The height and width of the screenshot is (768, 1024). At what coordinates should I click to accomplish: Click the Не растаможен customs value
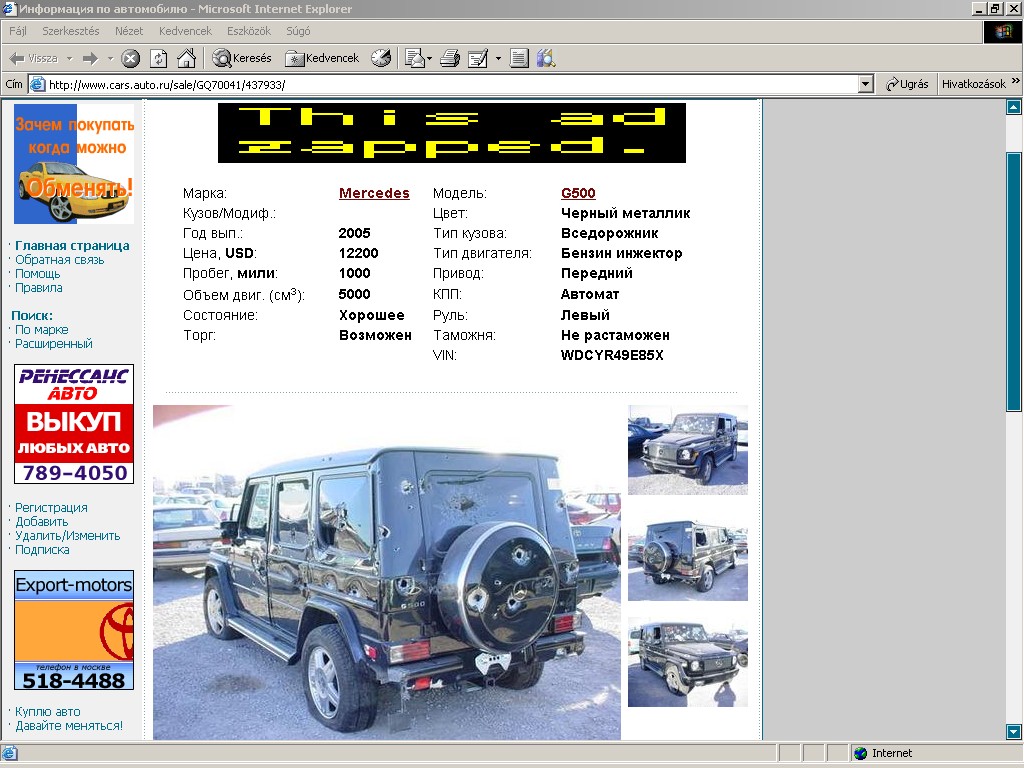click(x=615, y=336)
